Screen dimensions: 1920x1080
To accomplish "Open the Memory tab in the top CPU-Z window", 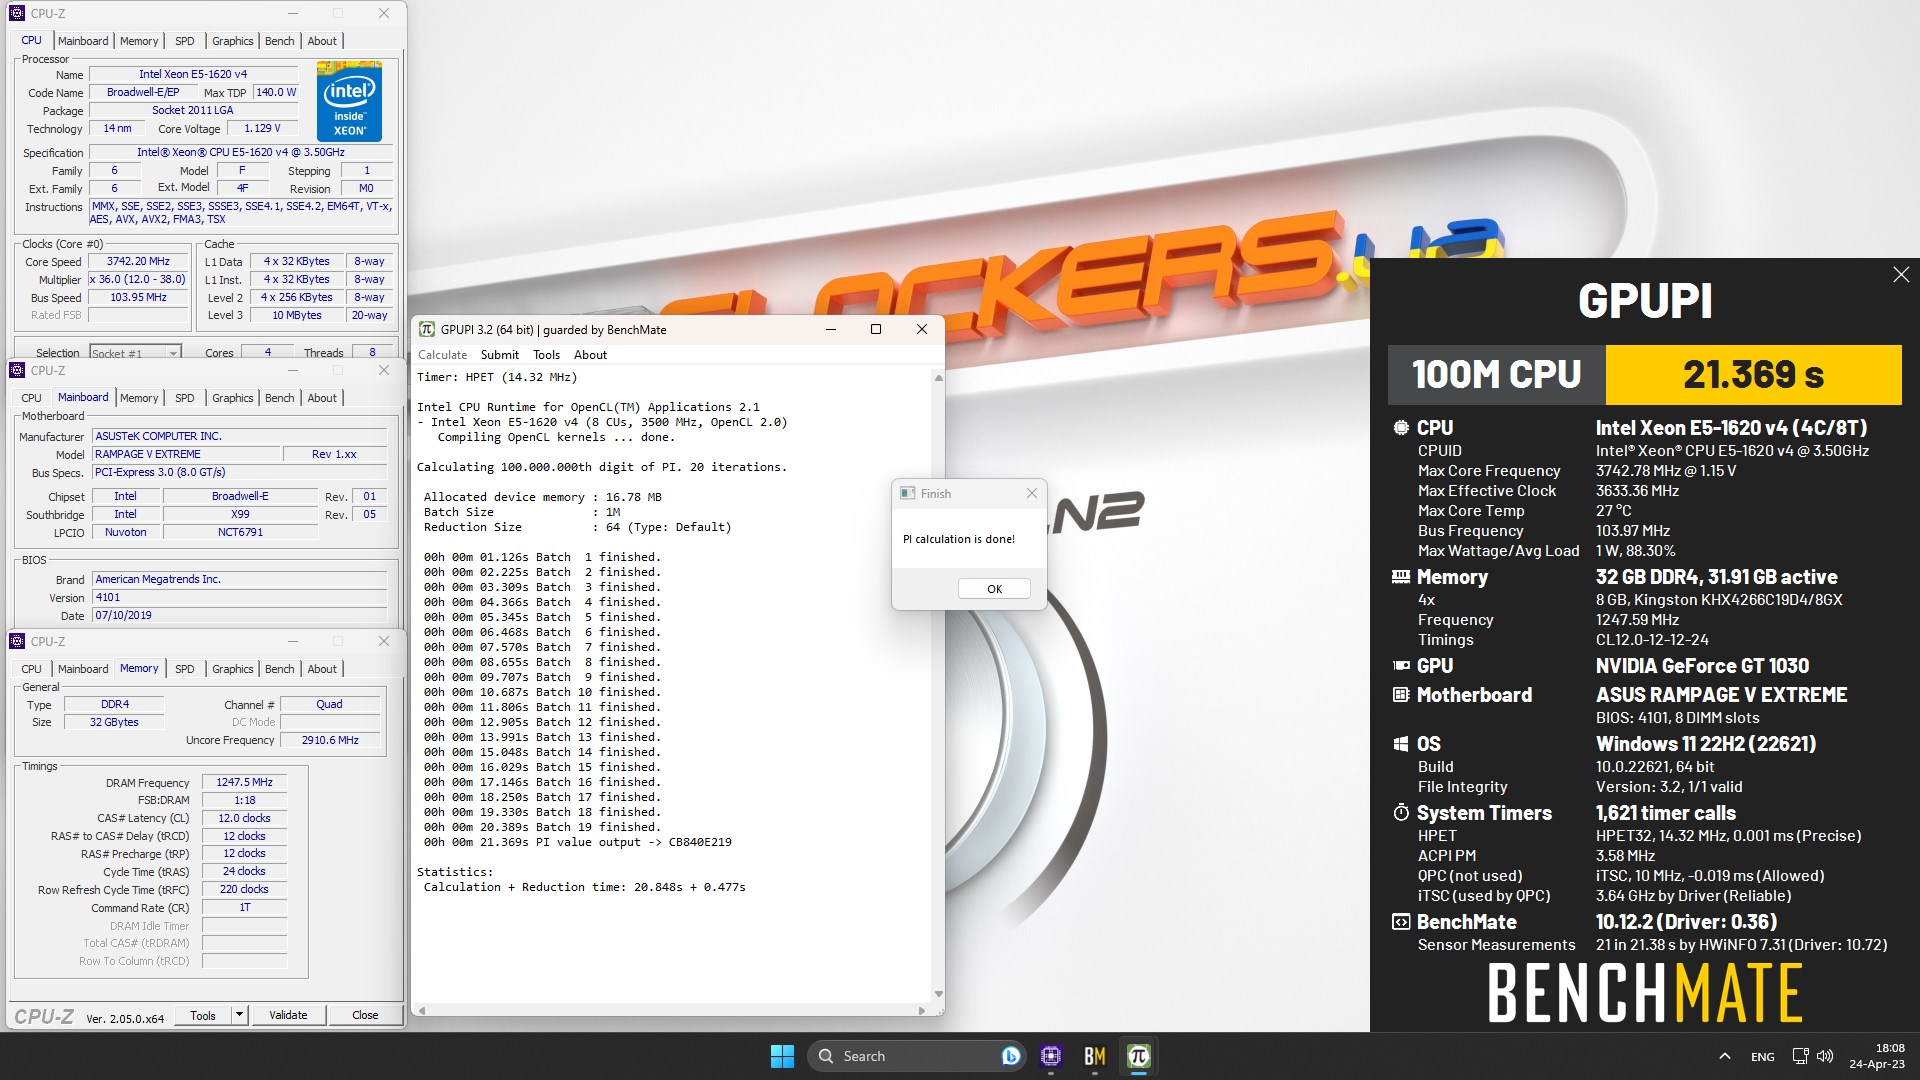I will click(139, 41).
